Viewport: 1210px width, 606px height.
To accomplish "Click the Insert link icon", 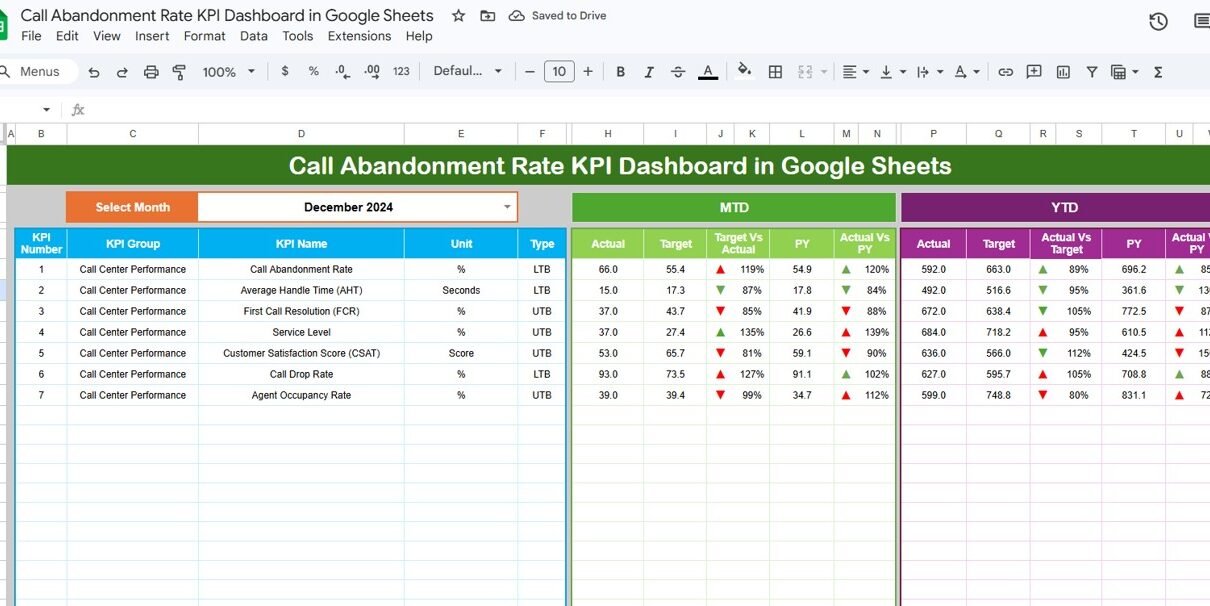I will coord(1005,72).
